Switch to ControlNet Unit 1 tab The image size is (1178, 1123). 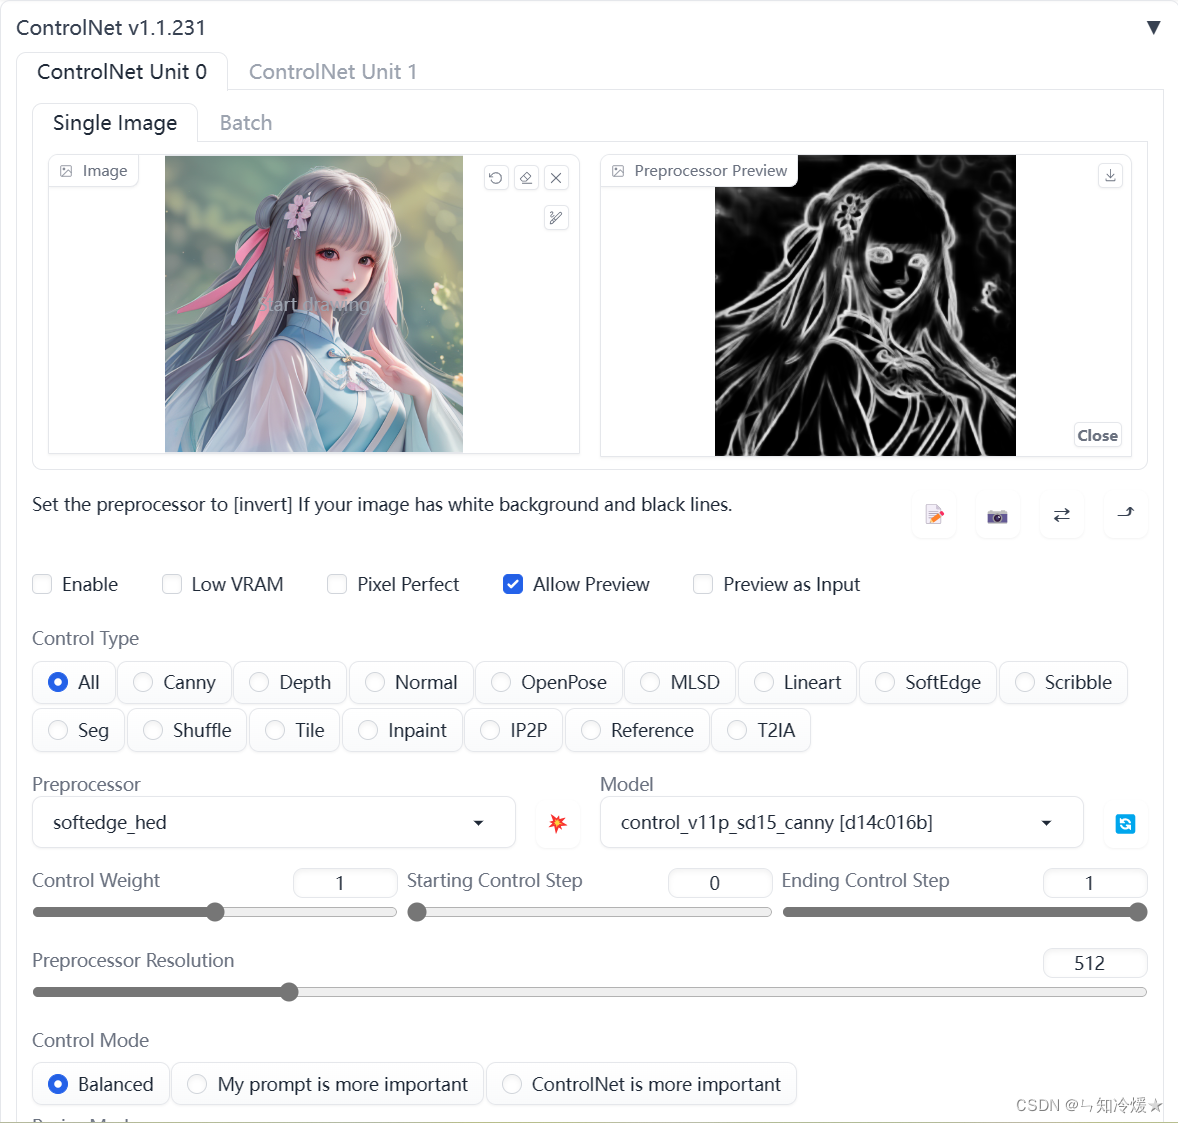point(333,72)
